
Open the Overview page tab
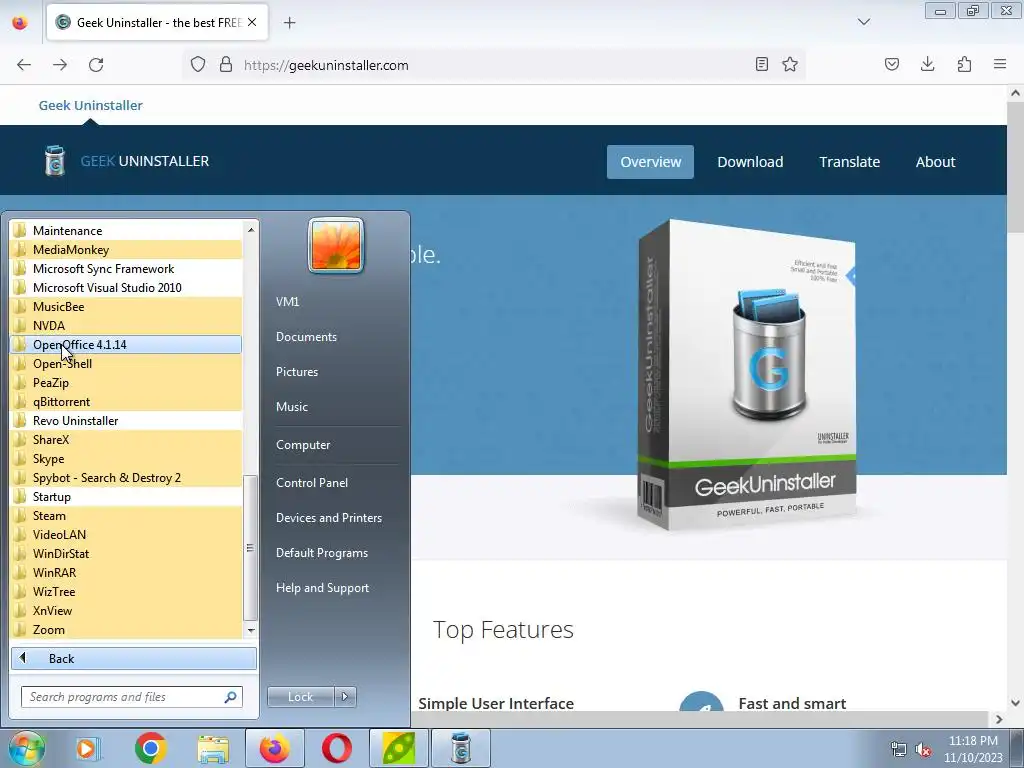point(650,162)
